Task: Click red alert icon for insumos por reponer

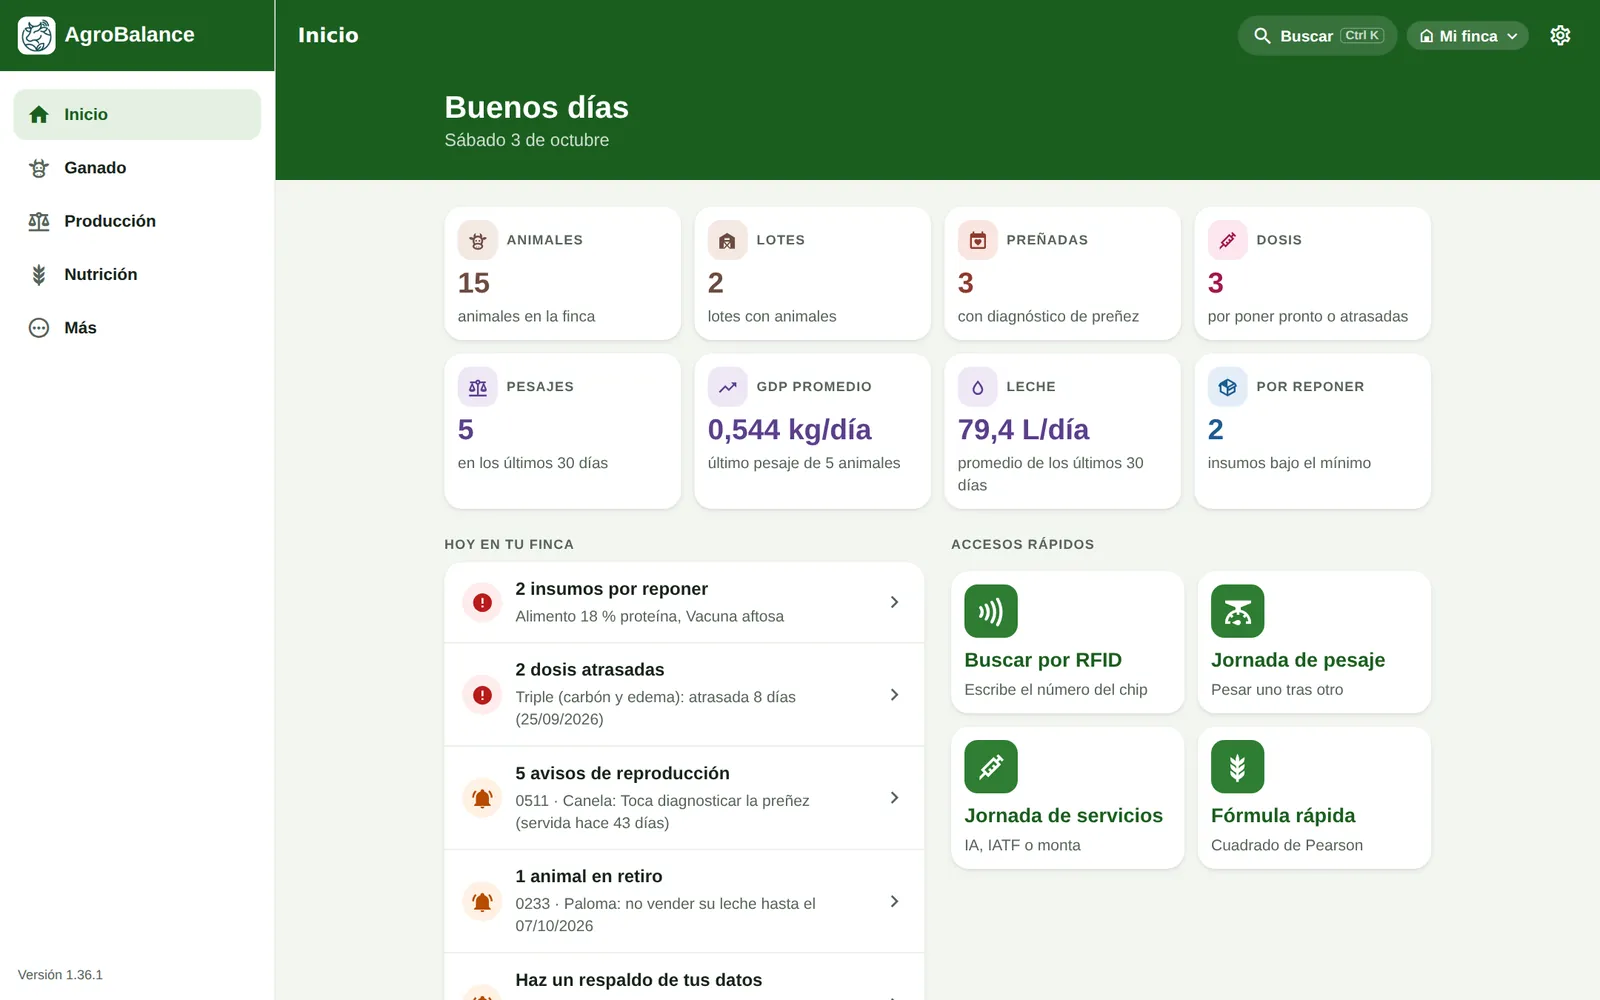Action: pos(482,602)
